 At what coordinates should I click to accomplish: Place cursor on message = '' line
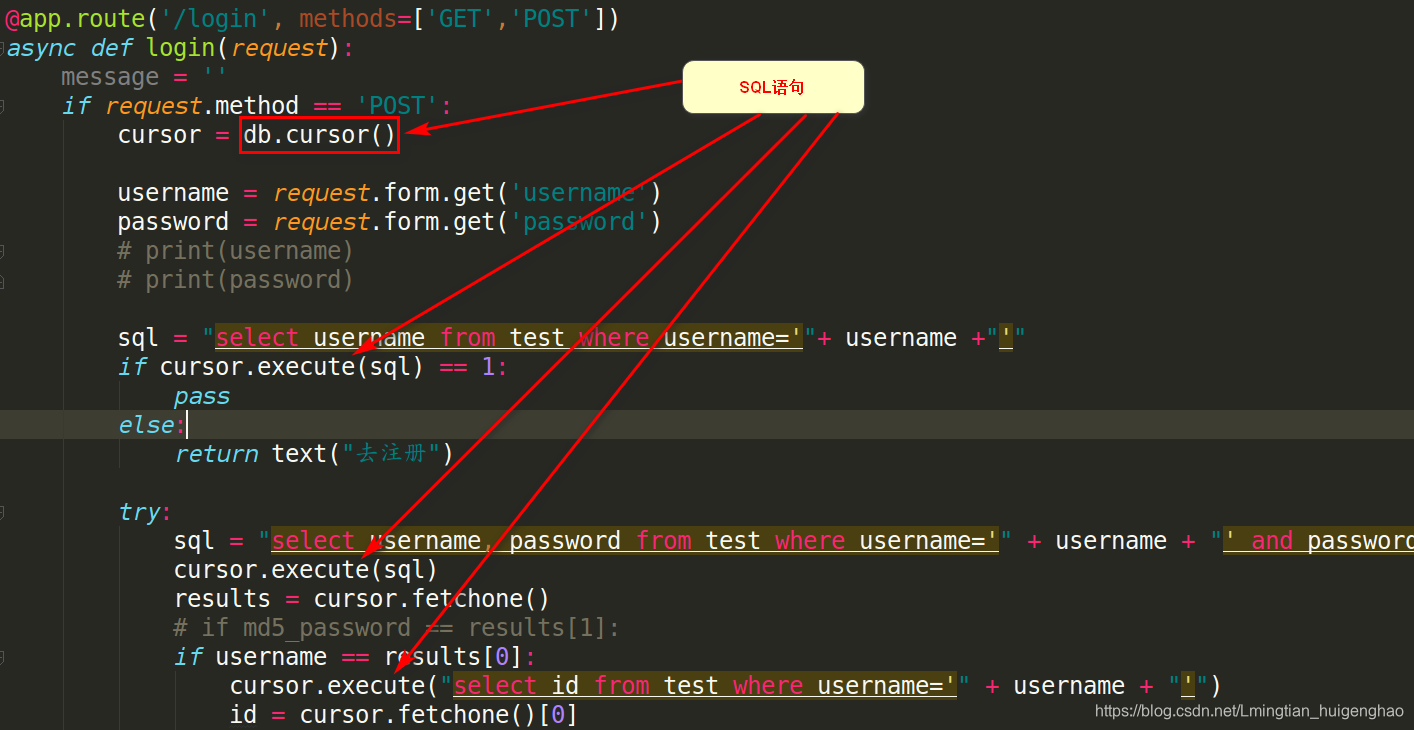coord(144,77)
